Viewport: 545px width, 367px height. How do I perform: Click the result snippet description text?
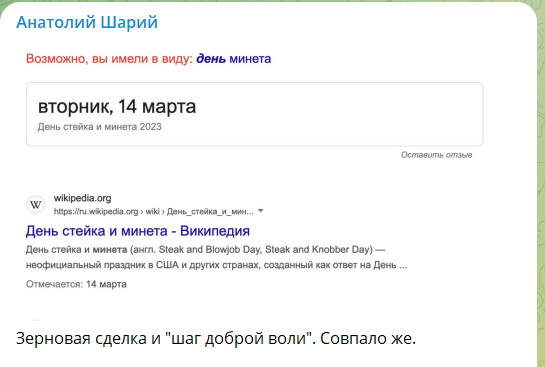216,257
